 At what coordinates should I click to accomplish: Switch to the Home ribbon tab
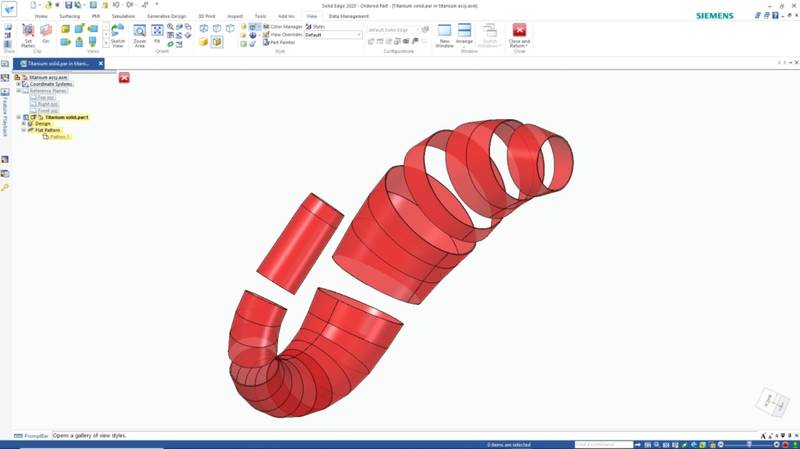point(41,16)
